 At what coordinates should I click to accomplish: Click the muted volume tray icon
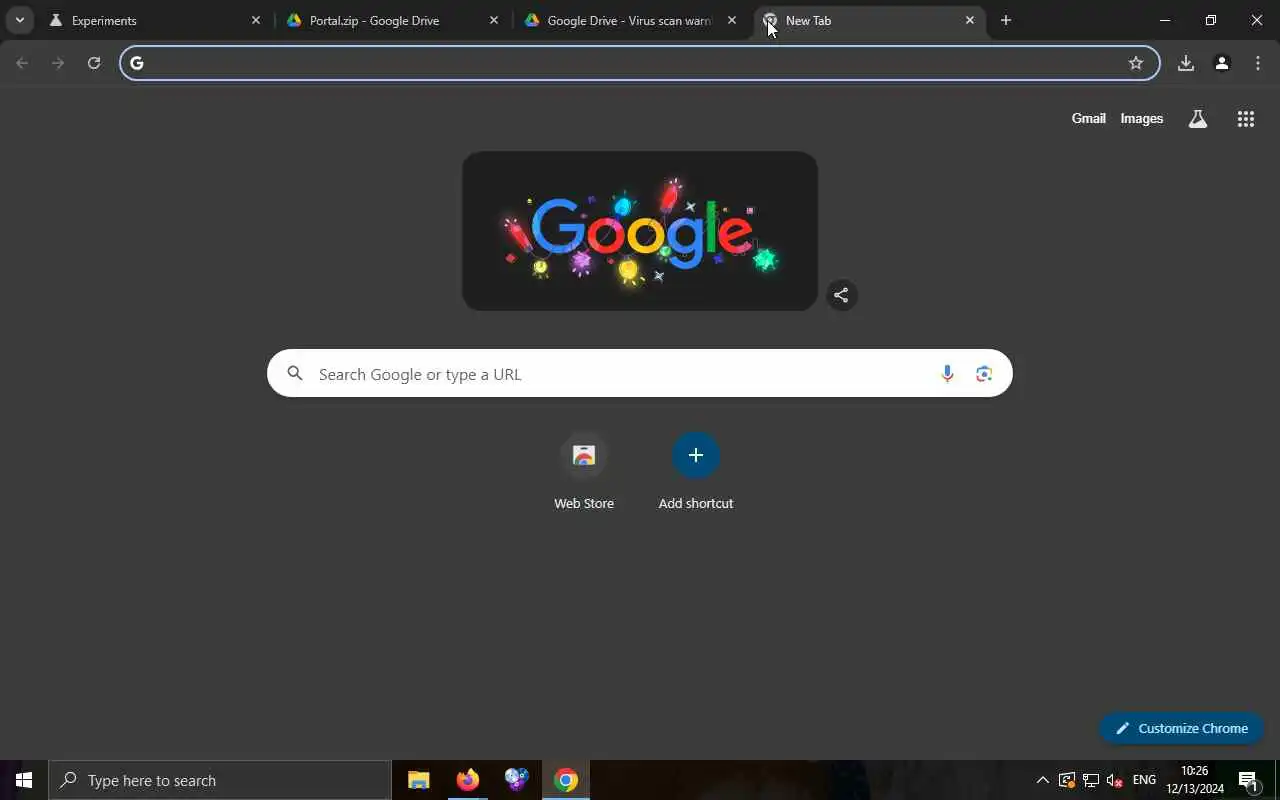pos(1115,780)
